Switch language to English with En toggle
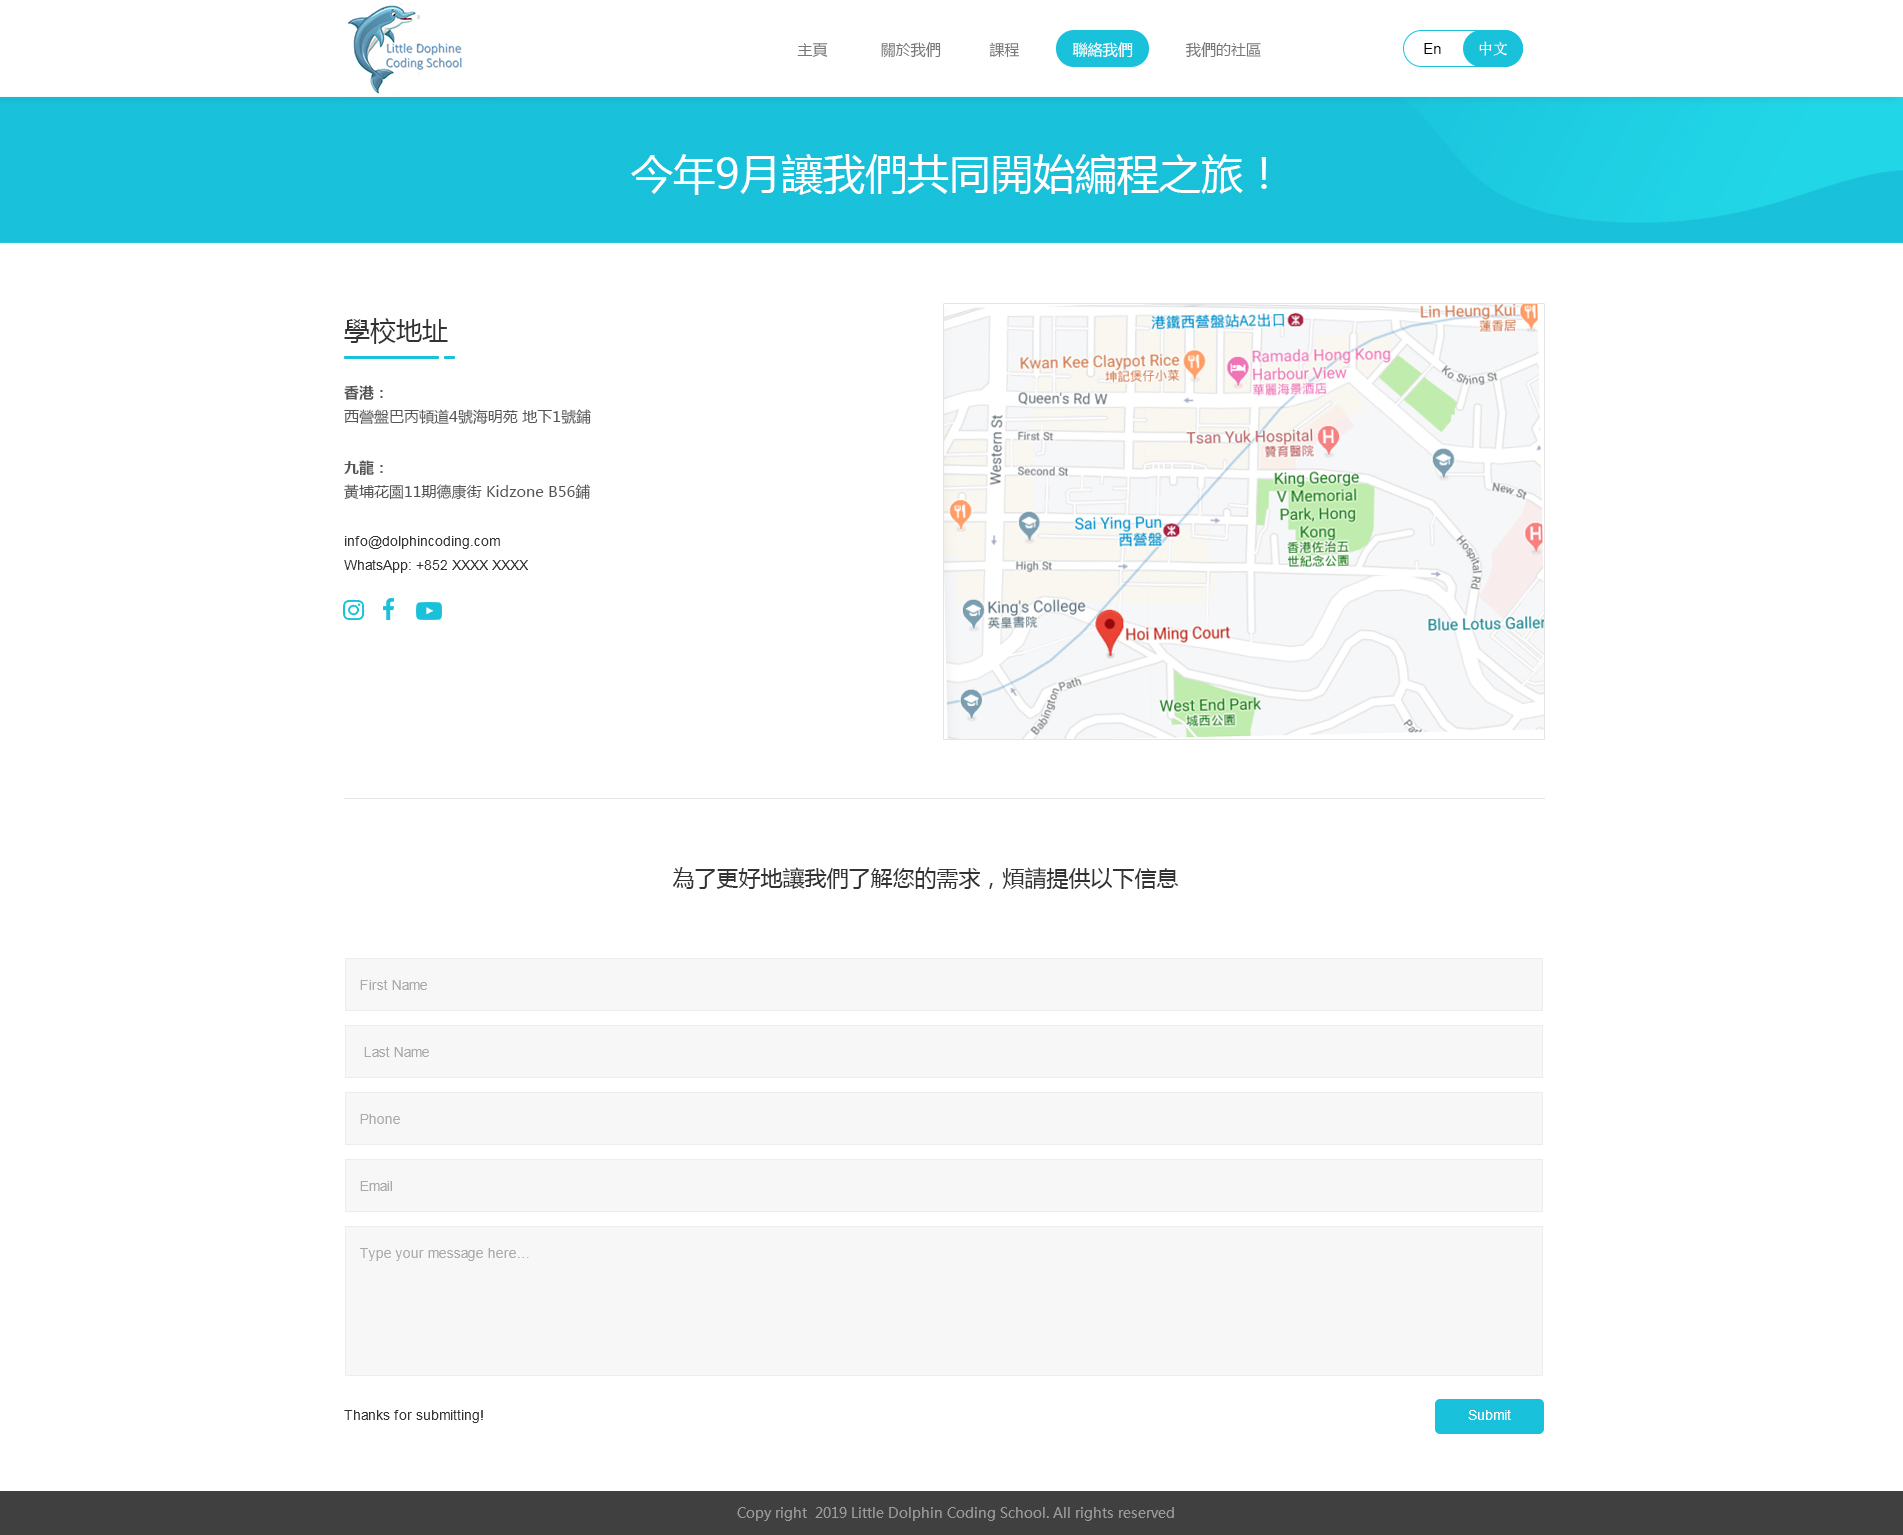The width and height of the screenshot is (1903, 1535). click(x=1432, y=49)
